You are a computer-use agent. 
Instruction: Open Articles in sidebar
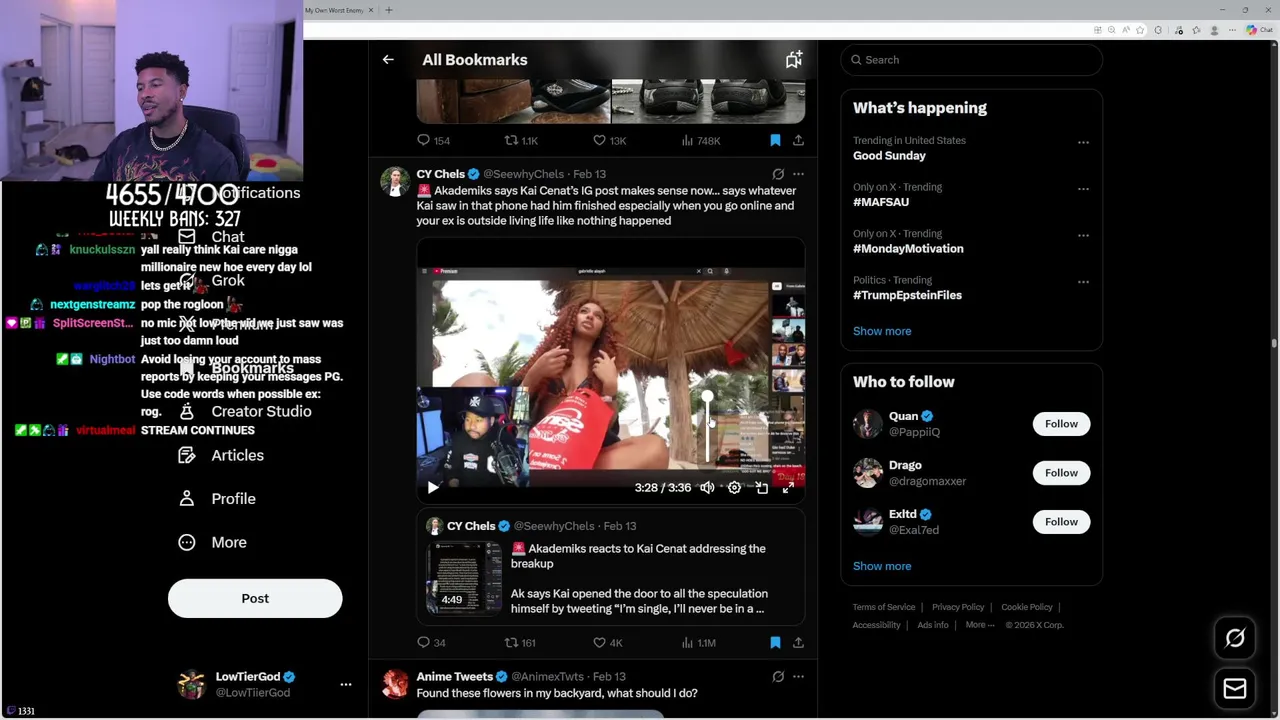(x=221, y=456)
